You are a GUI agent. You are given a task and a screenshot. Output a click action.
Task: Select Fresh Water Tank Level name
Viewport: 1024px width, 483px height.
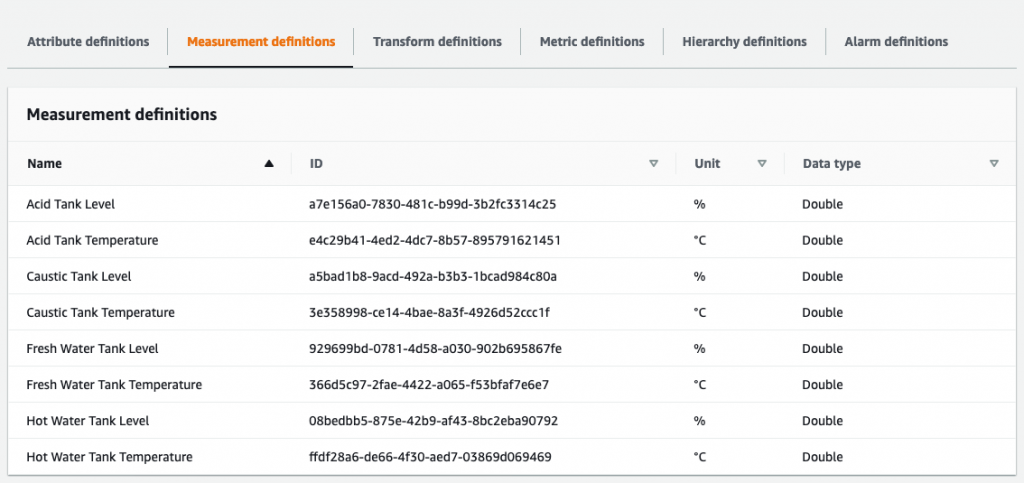tap(92, 349)
